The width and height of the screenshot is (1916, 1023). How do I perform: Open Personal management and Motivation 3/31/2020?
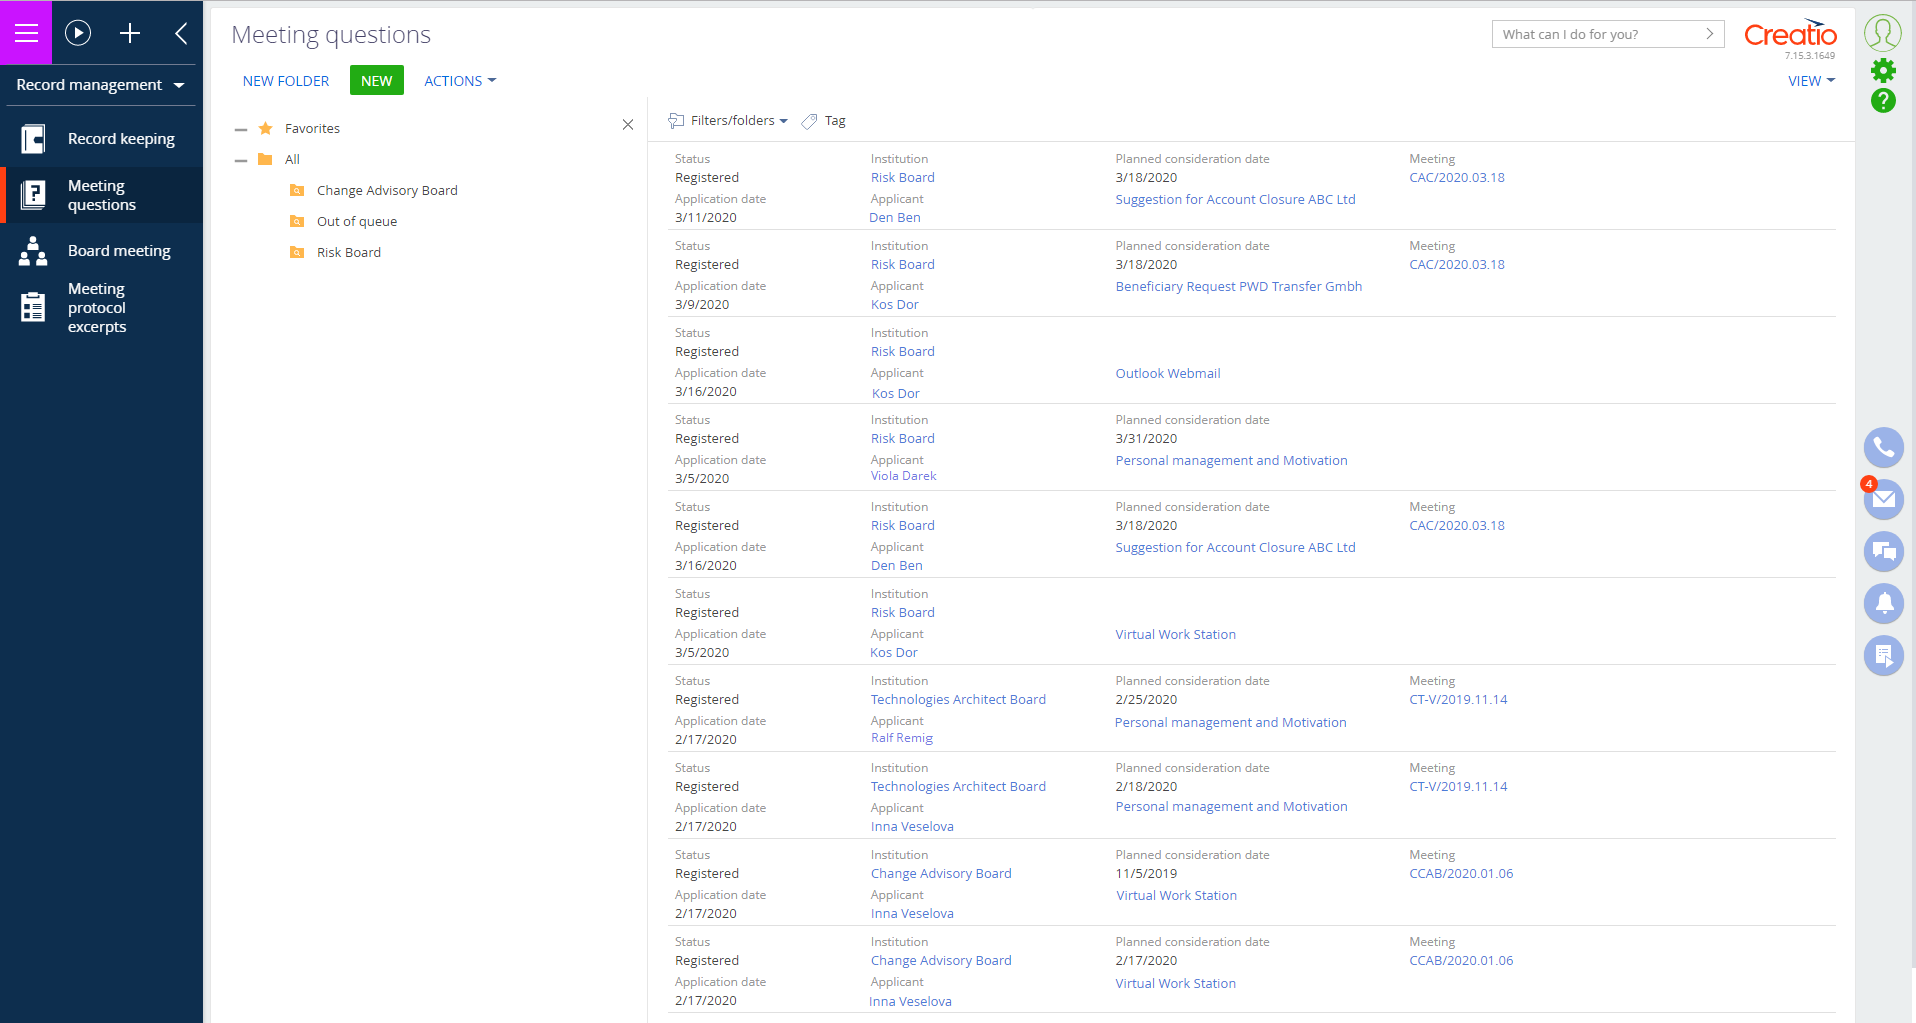(x=1232, y=460)
